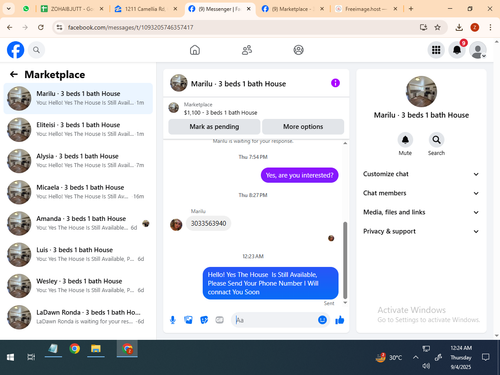Open conversation information purple icon

[335, 83]
